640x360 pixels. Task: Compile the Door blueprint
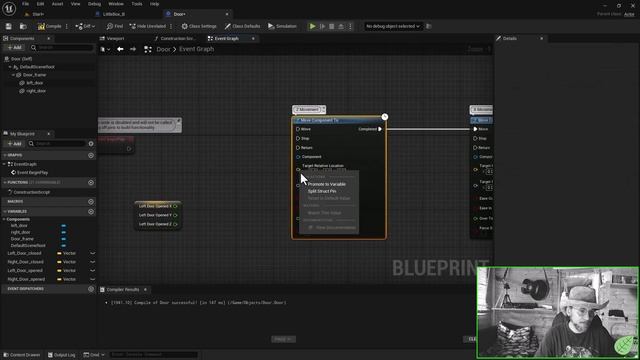(x=49, y=26)
